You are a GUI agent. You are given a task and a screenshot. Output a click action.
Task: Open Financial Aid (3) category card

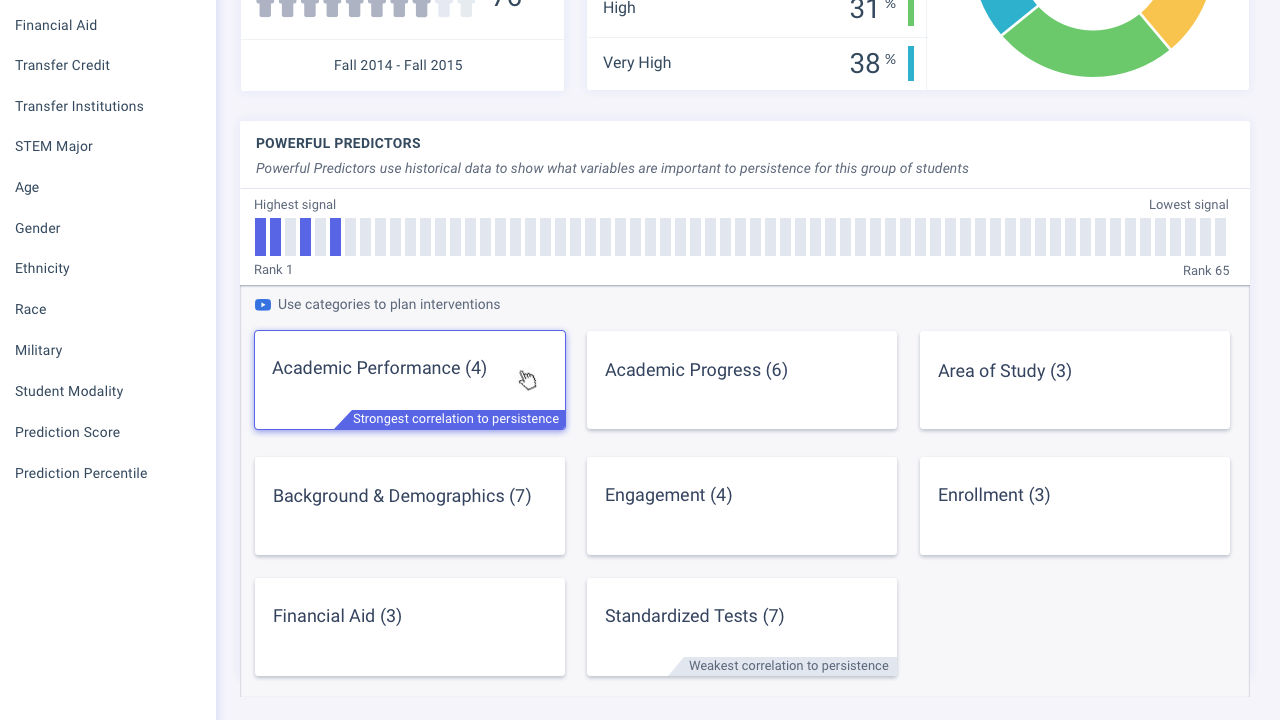pyautogui.click(x=410, y=627)
